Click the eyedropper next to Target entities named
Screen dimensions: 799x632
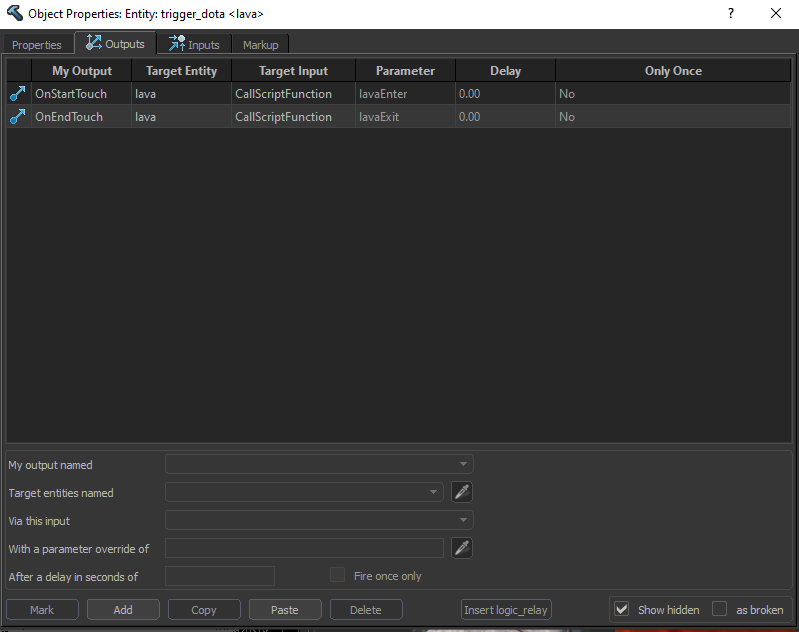point(461,492)
